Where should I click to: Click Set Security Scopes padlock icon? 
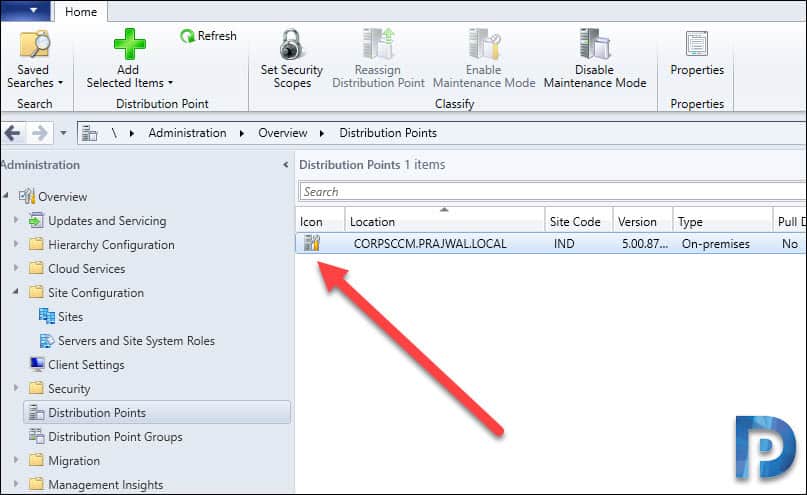coord(291,44)
